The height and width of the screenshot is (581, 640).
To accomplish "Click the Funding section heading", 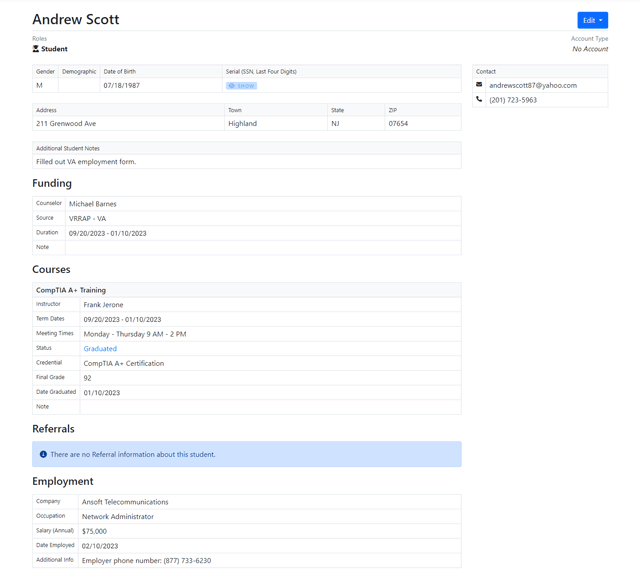I will [52, 183].
